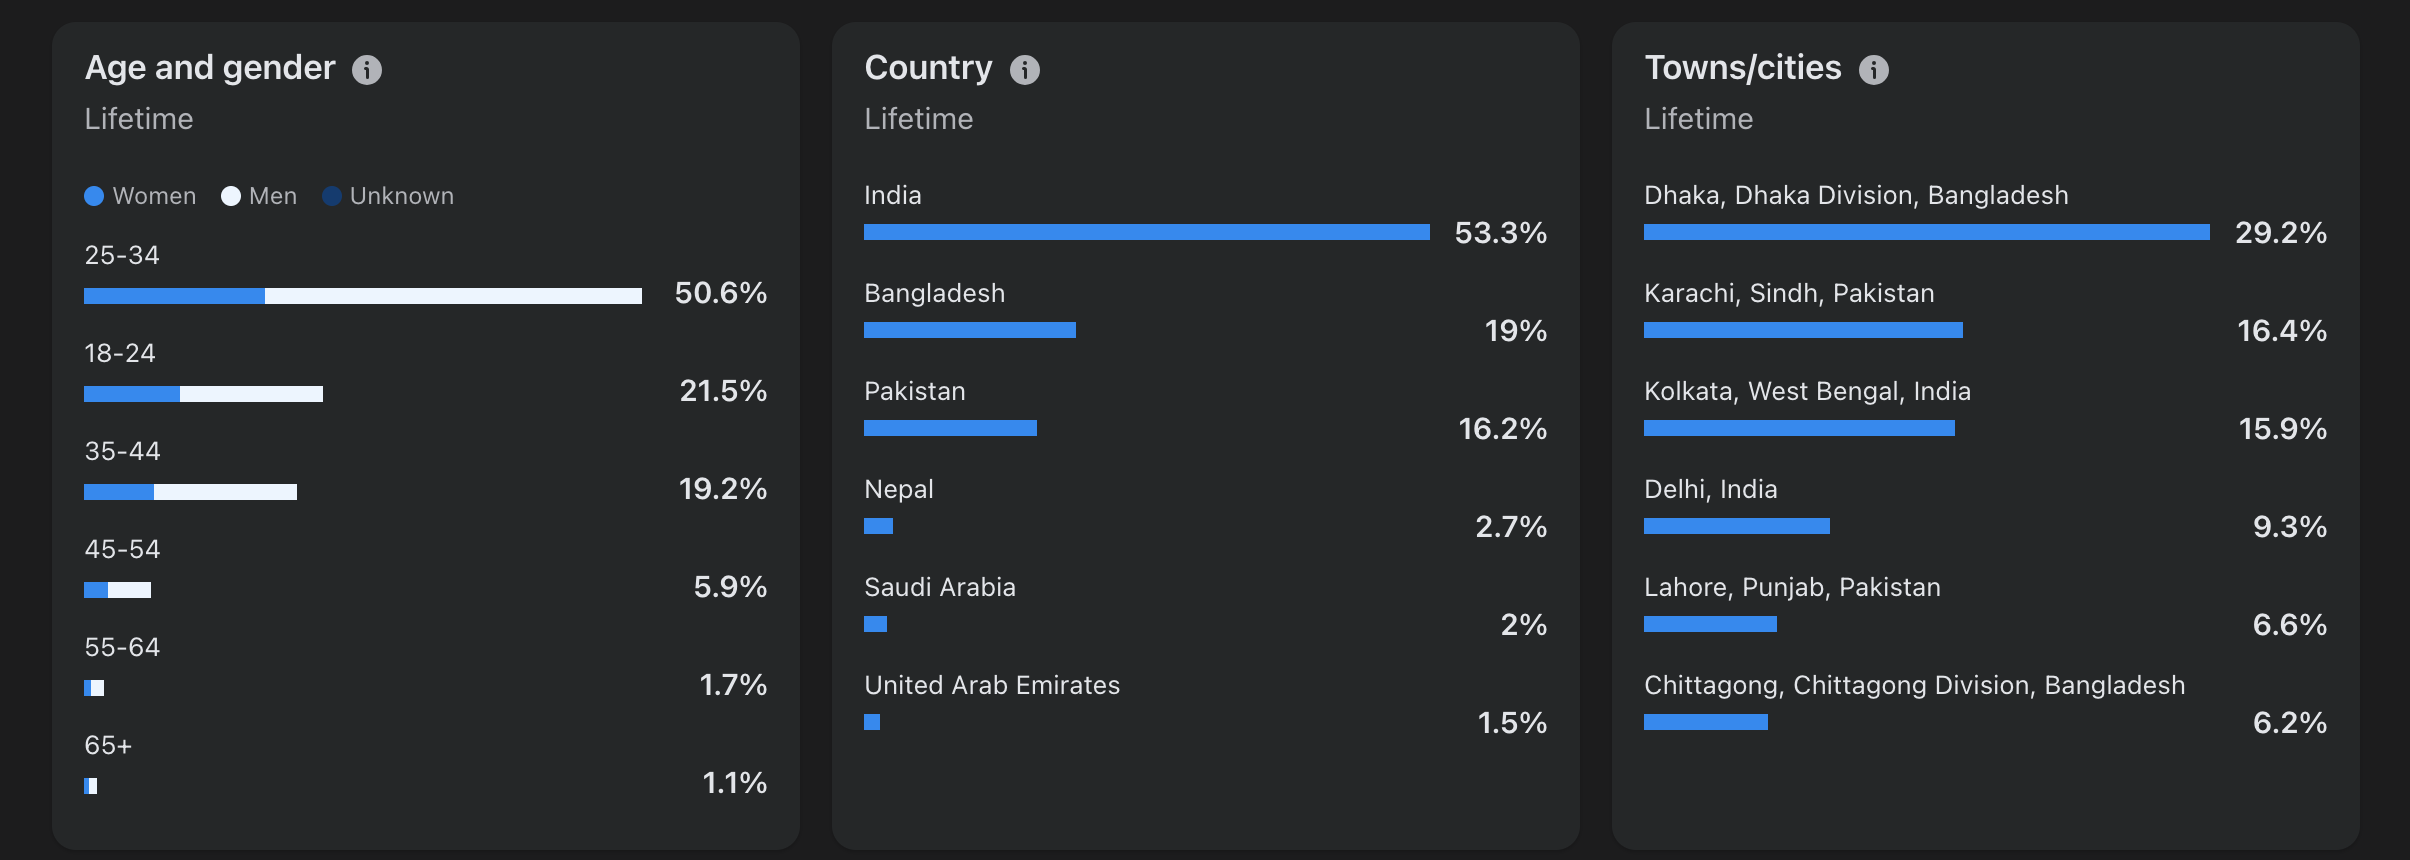Select the Lahore, Punjab, Pakistan bar

click(x=1710, y=624)
